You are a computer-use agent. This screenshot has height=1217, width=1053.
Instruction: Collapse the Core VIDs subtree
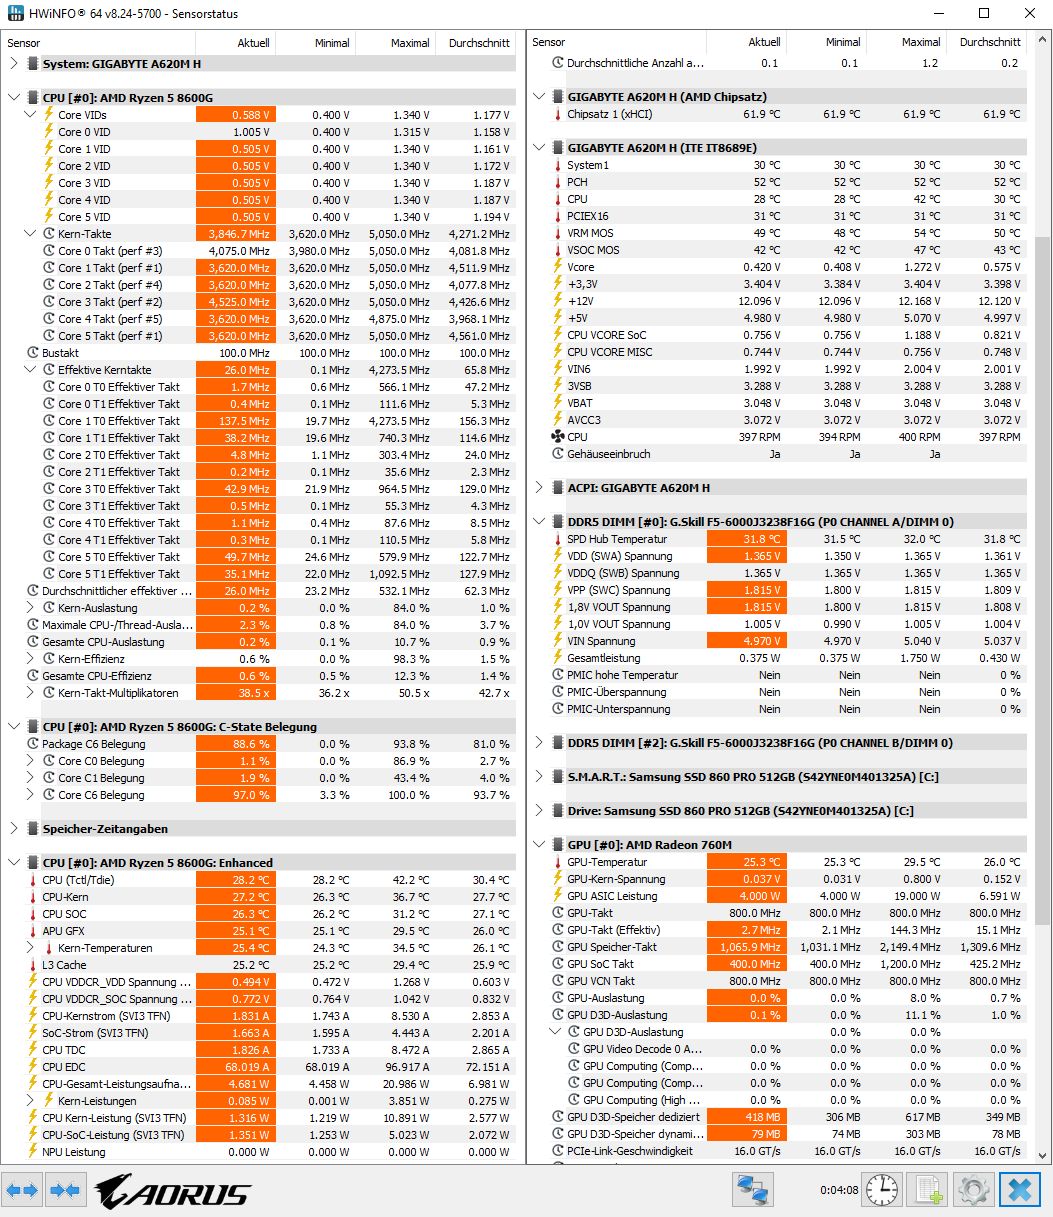[30, 115]
